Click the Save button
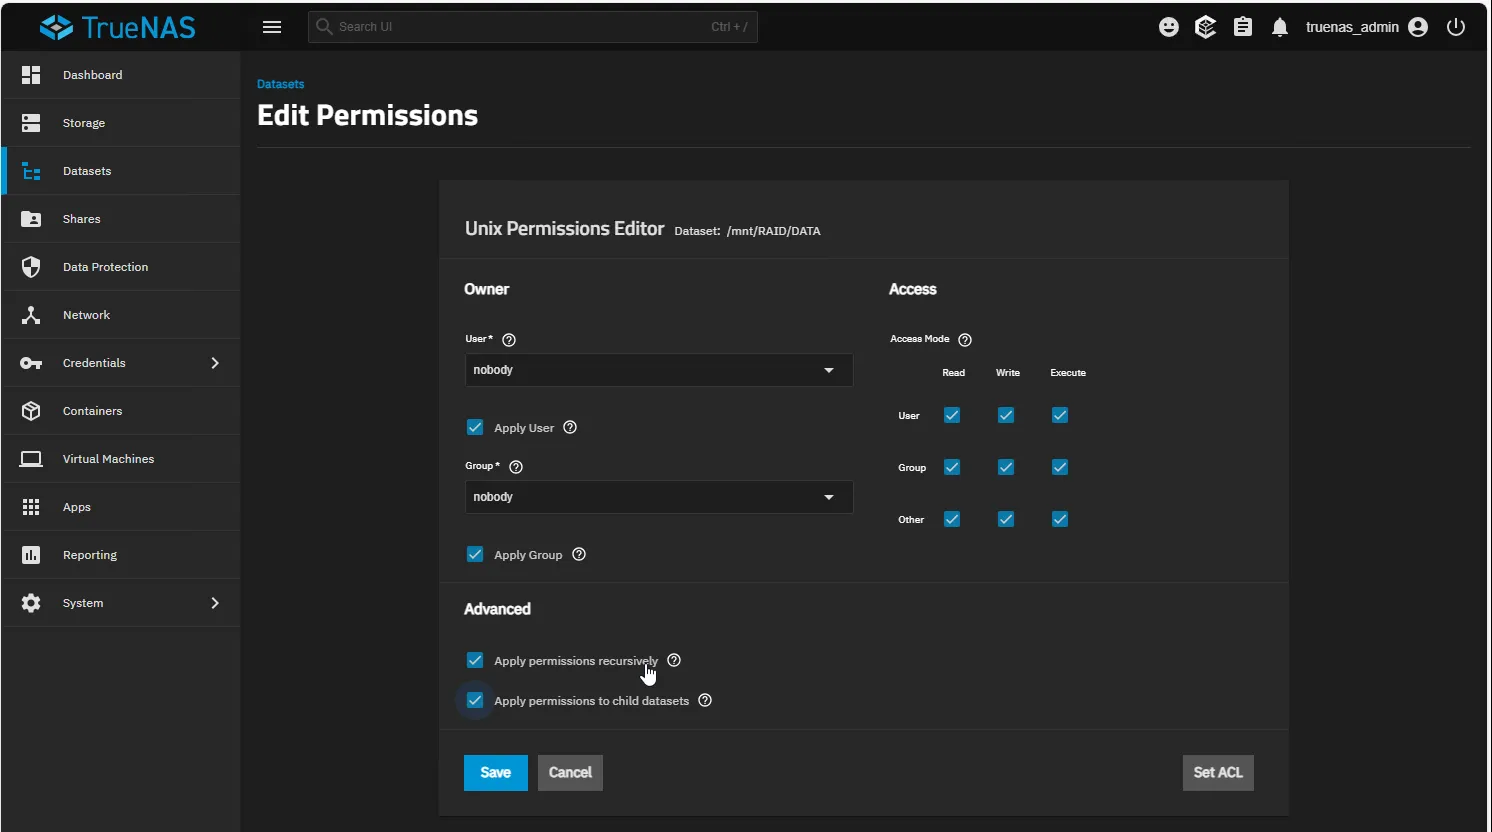1492x832 pixels. coord(496,773)
